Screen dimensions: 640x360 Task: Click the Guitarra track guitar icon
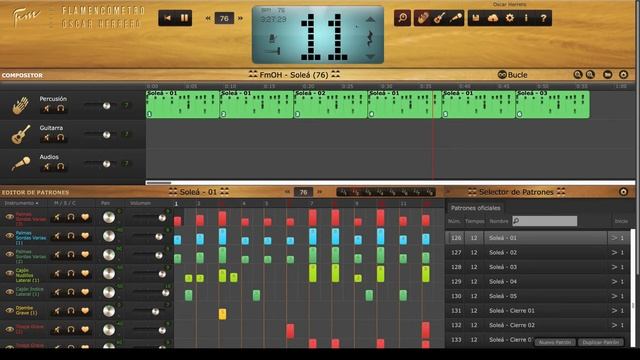pyautogui.click(x=20, y=135)
